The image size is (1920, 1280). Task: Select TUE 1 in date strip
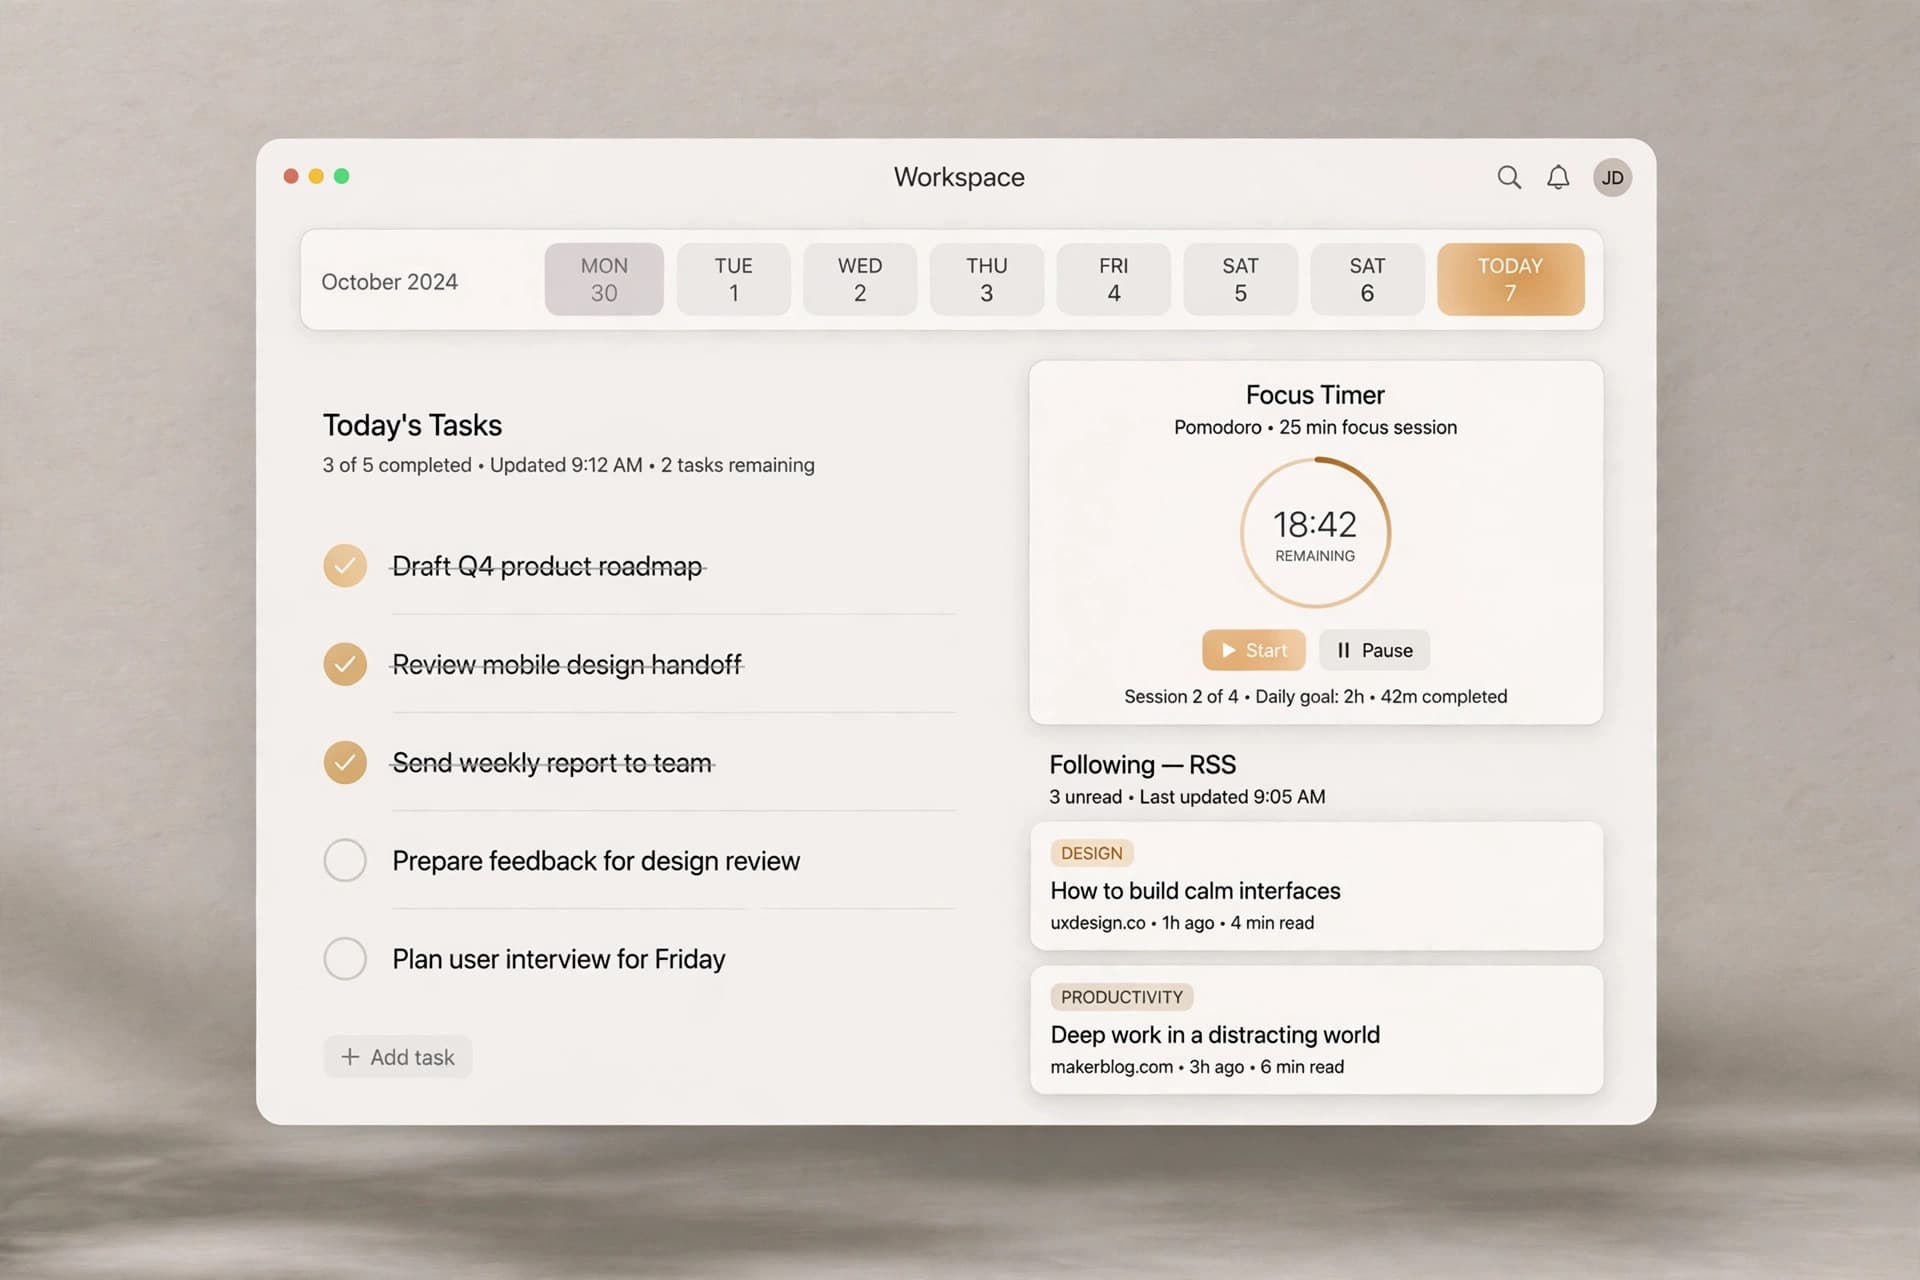pos(733,279)
